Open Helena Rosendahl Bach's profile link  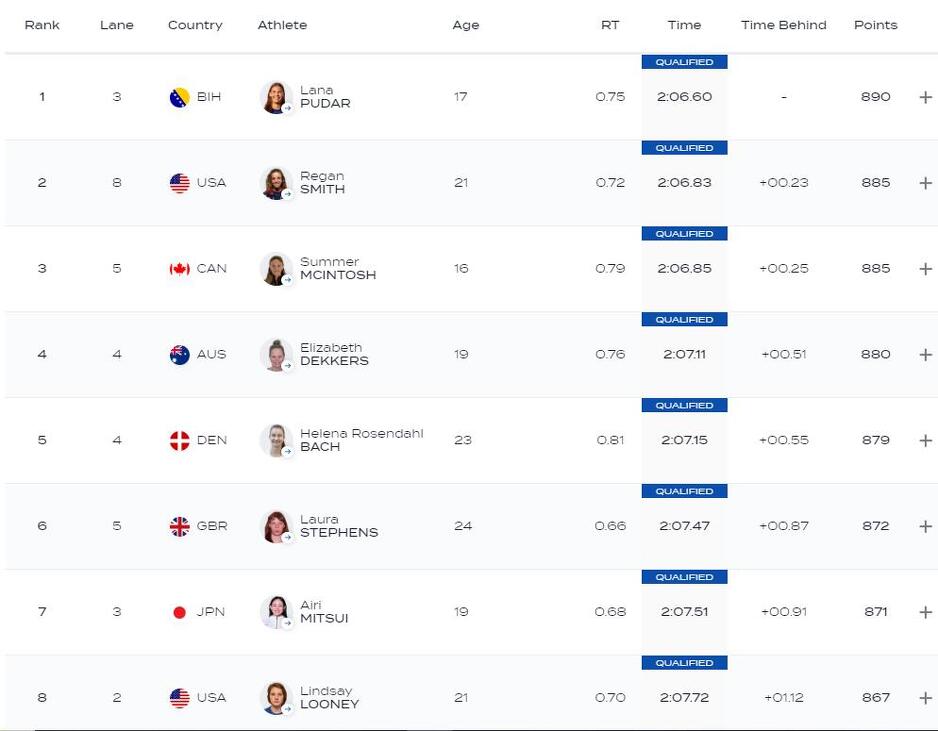(x=361, y=440)
